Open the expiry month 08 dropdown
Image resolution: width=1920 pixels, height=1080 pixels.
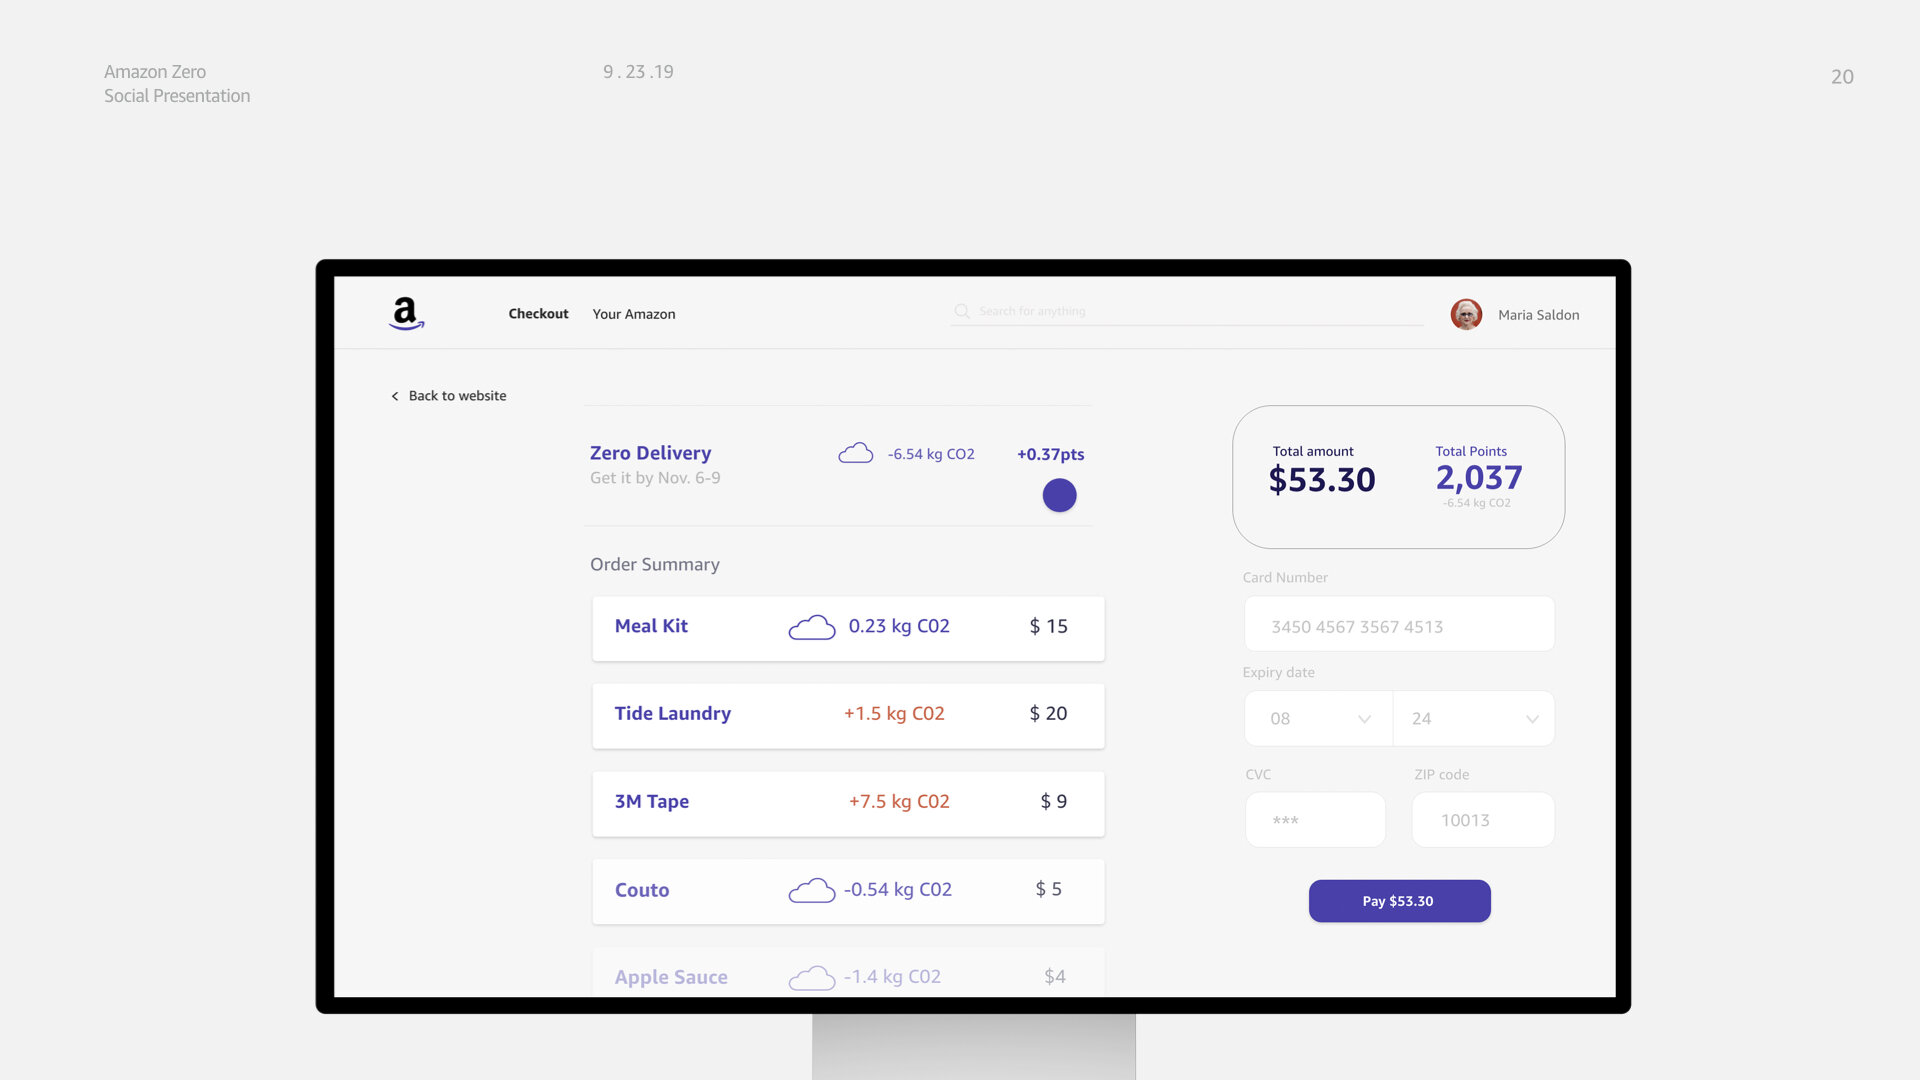click(1318, 718)
